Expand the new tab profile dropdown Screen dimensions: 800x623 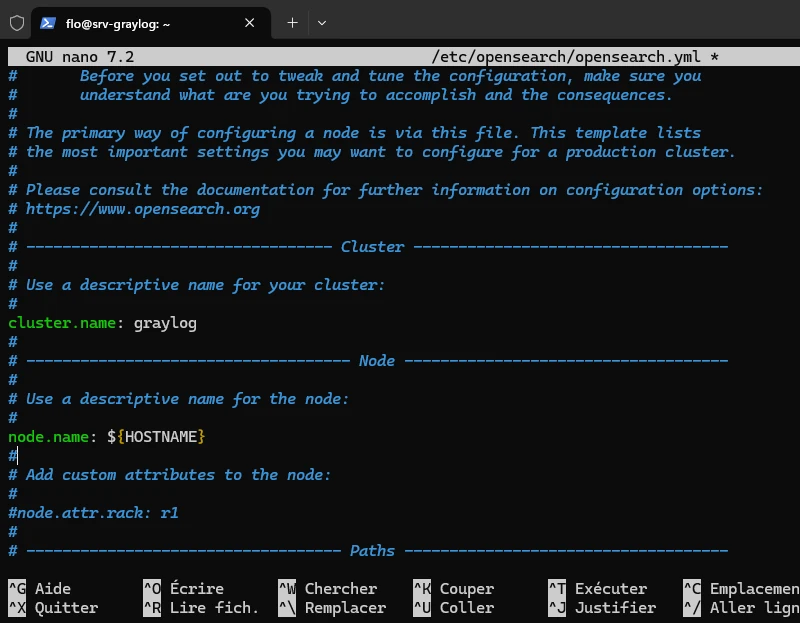(x=322, y=22)
